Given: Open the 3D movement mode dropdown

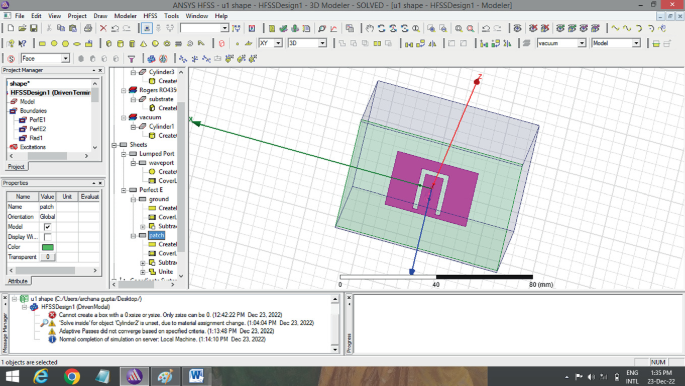Looking at the screenshot, I should (322, 43).
